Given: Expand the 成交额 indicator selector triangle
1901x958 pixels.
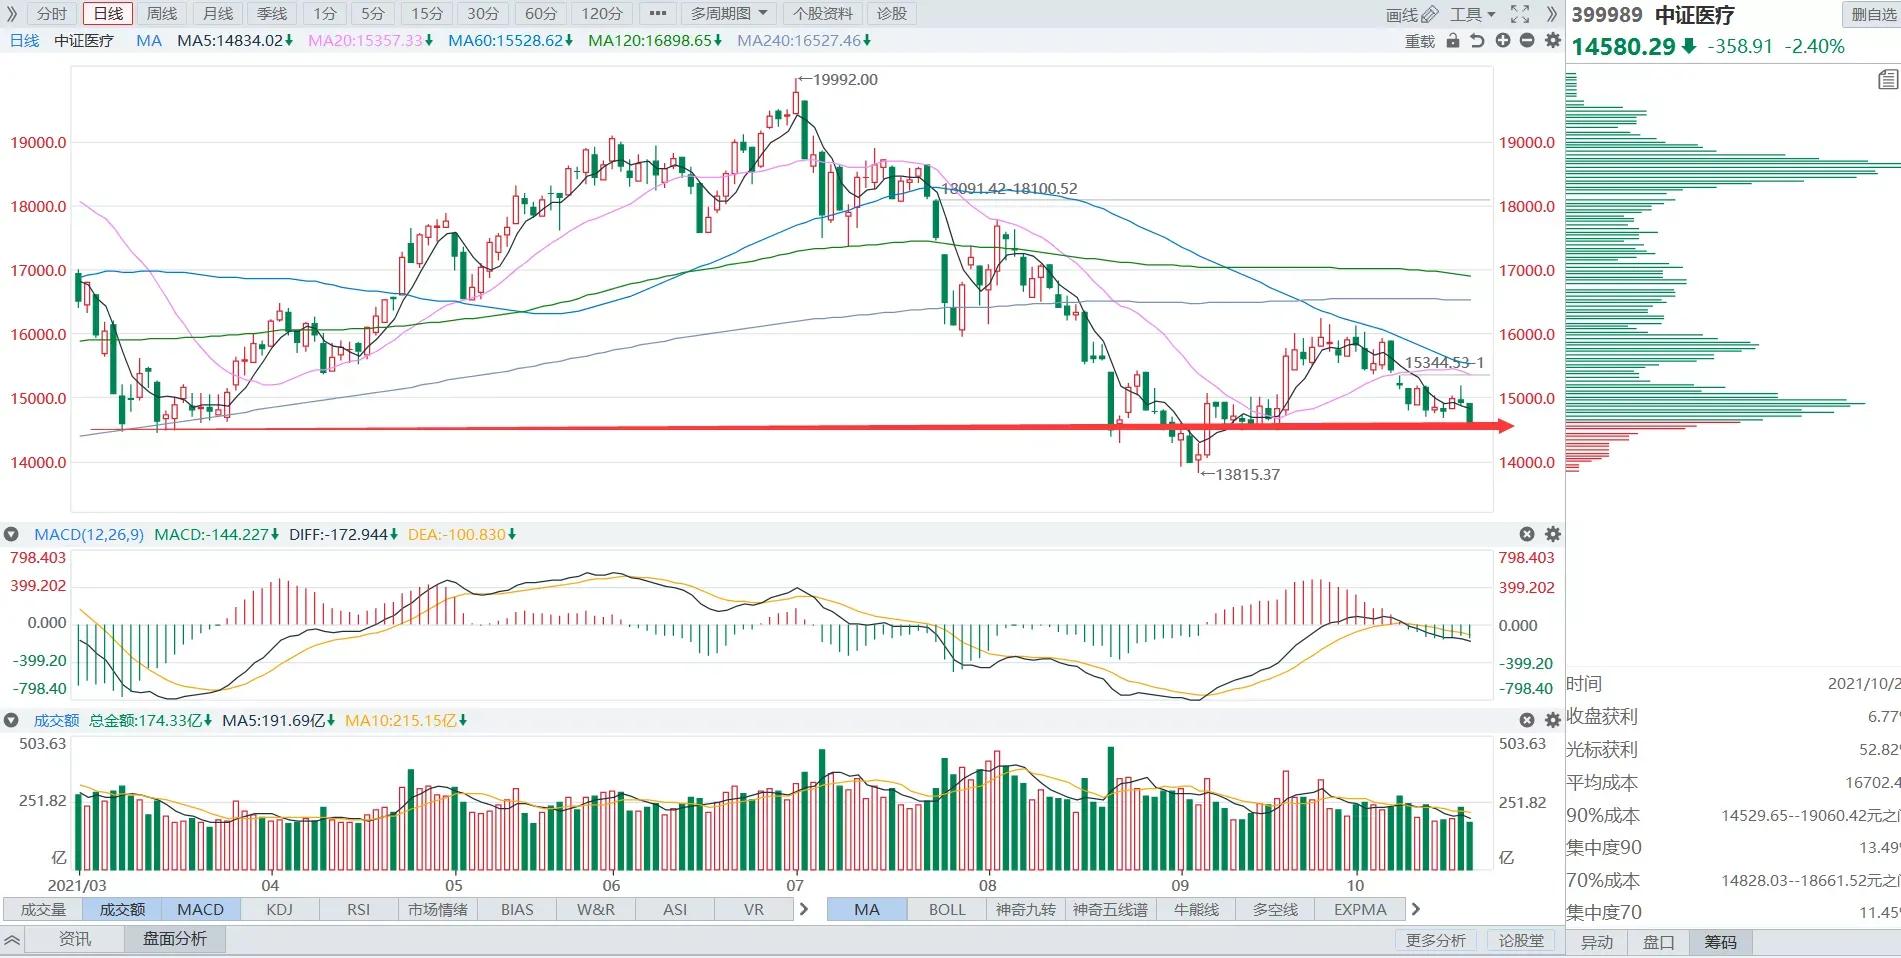Looking at the screenshot, I should click(x=12, y=720).
